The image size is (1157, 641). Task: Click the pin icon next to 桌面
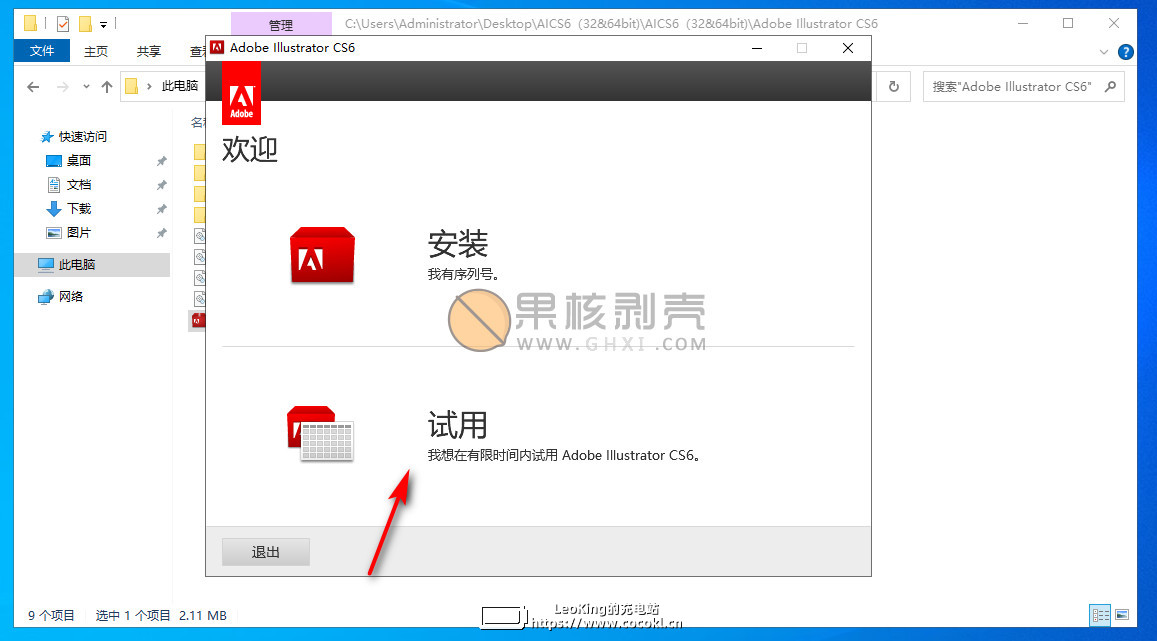click(162, 161)
